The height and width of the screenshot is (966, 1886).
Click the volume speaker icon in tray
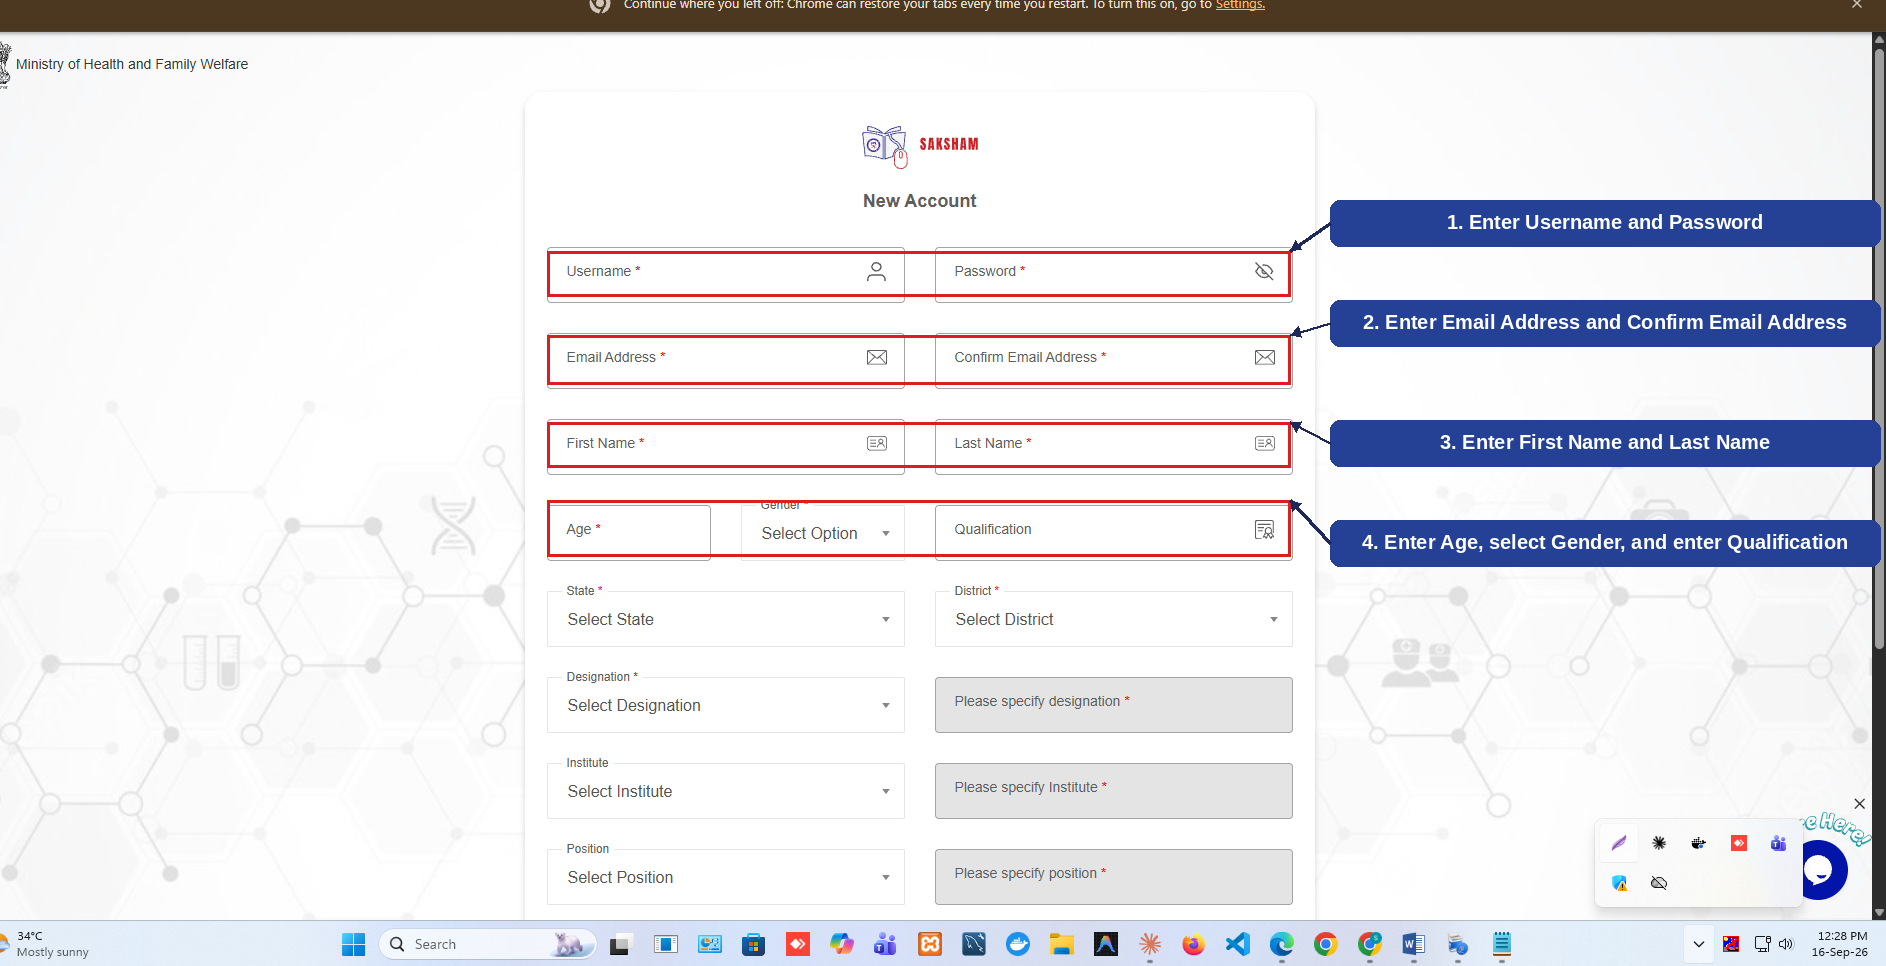pos(1786,944)
